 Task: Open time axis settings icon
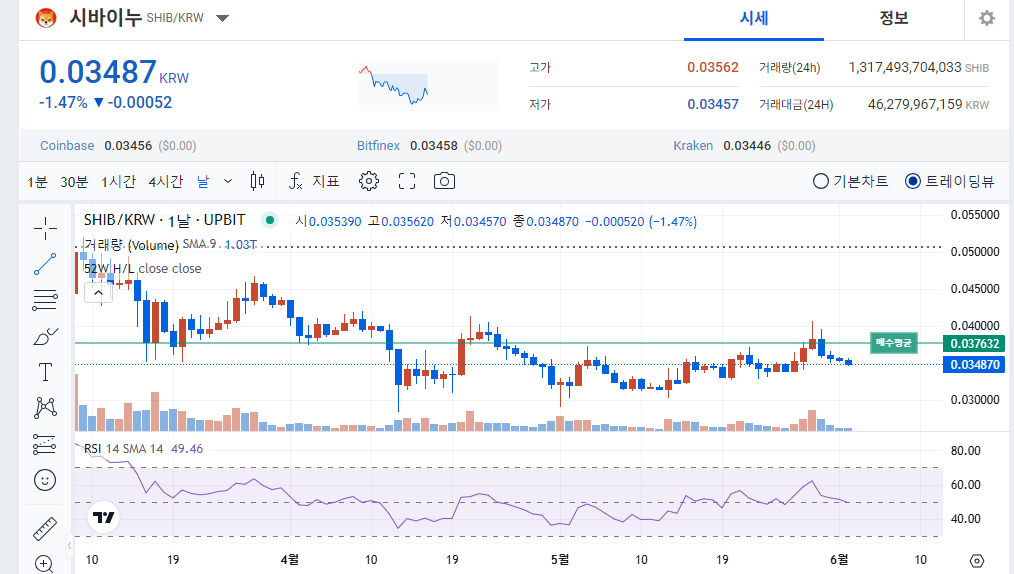(977, 560)
